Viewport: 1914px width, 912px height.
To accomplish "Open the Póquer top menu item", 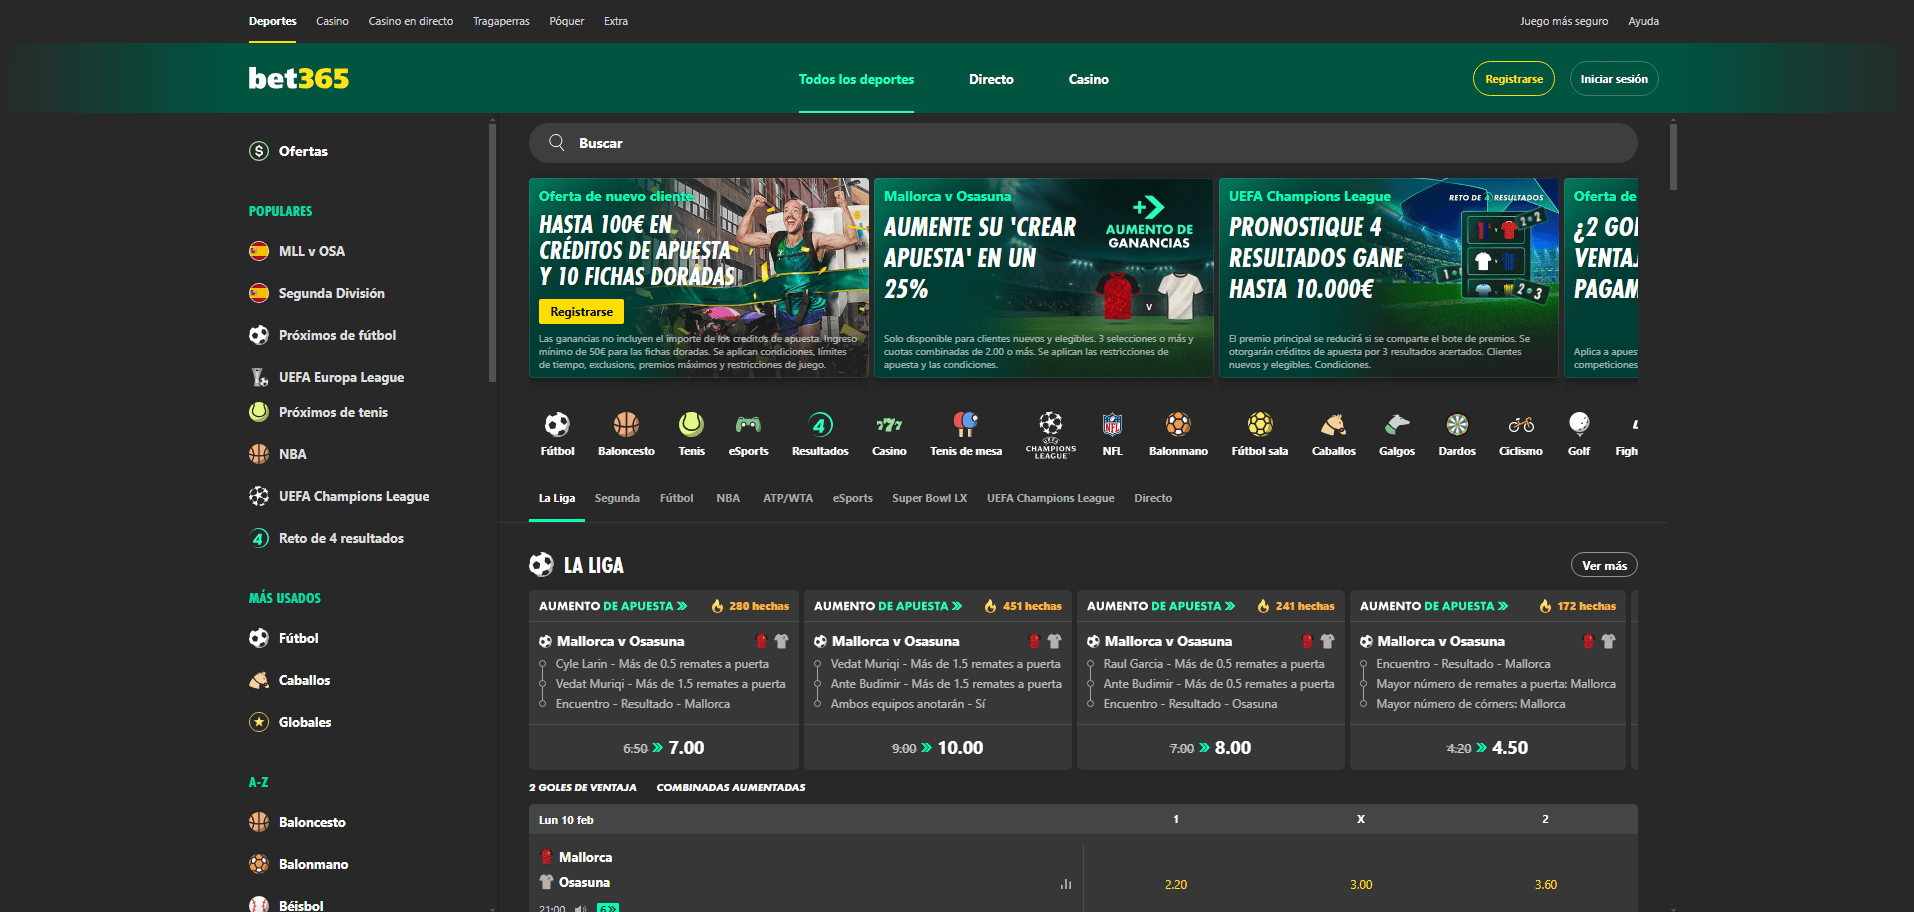I will click(x=566, y=21).
